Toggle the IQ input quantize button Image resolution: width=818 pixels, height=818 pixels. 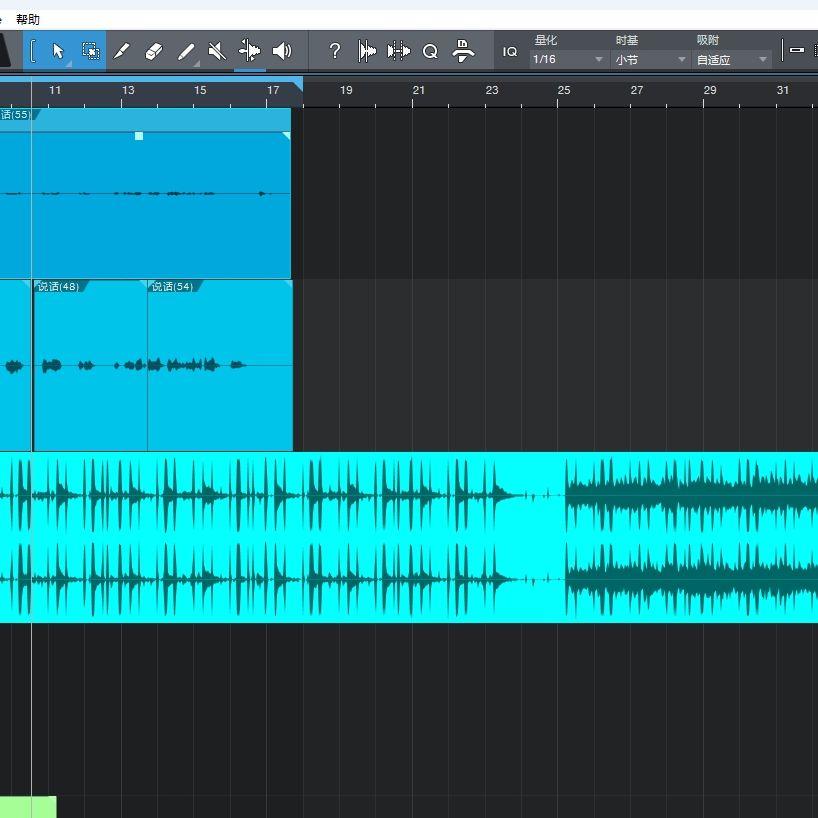[510, 52]
